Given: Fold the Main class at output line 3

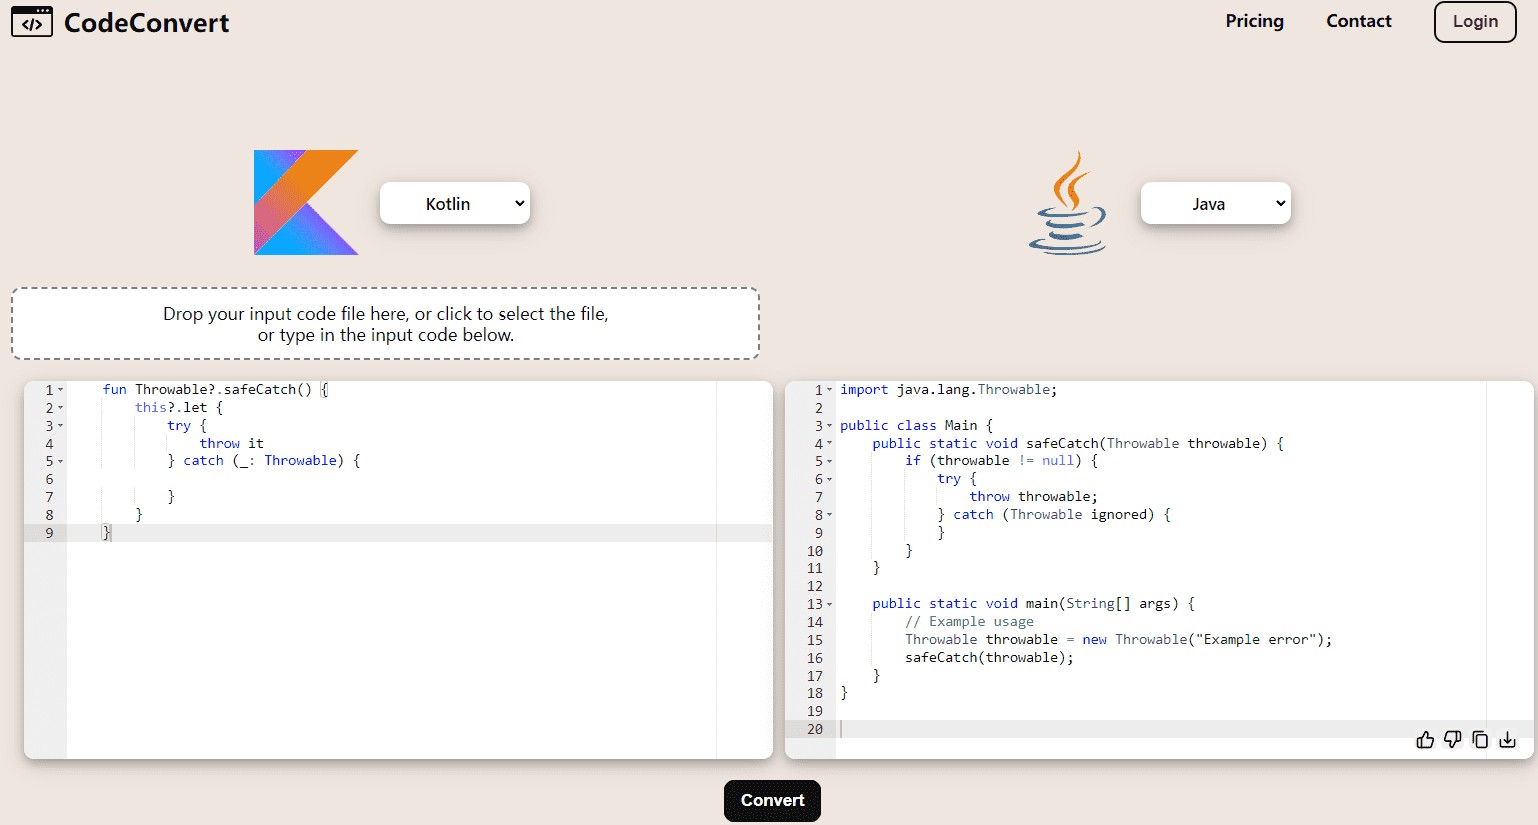Looking at the screenshot, I should pyautogui.click(x=829, y=426).
